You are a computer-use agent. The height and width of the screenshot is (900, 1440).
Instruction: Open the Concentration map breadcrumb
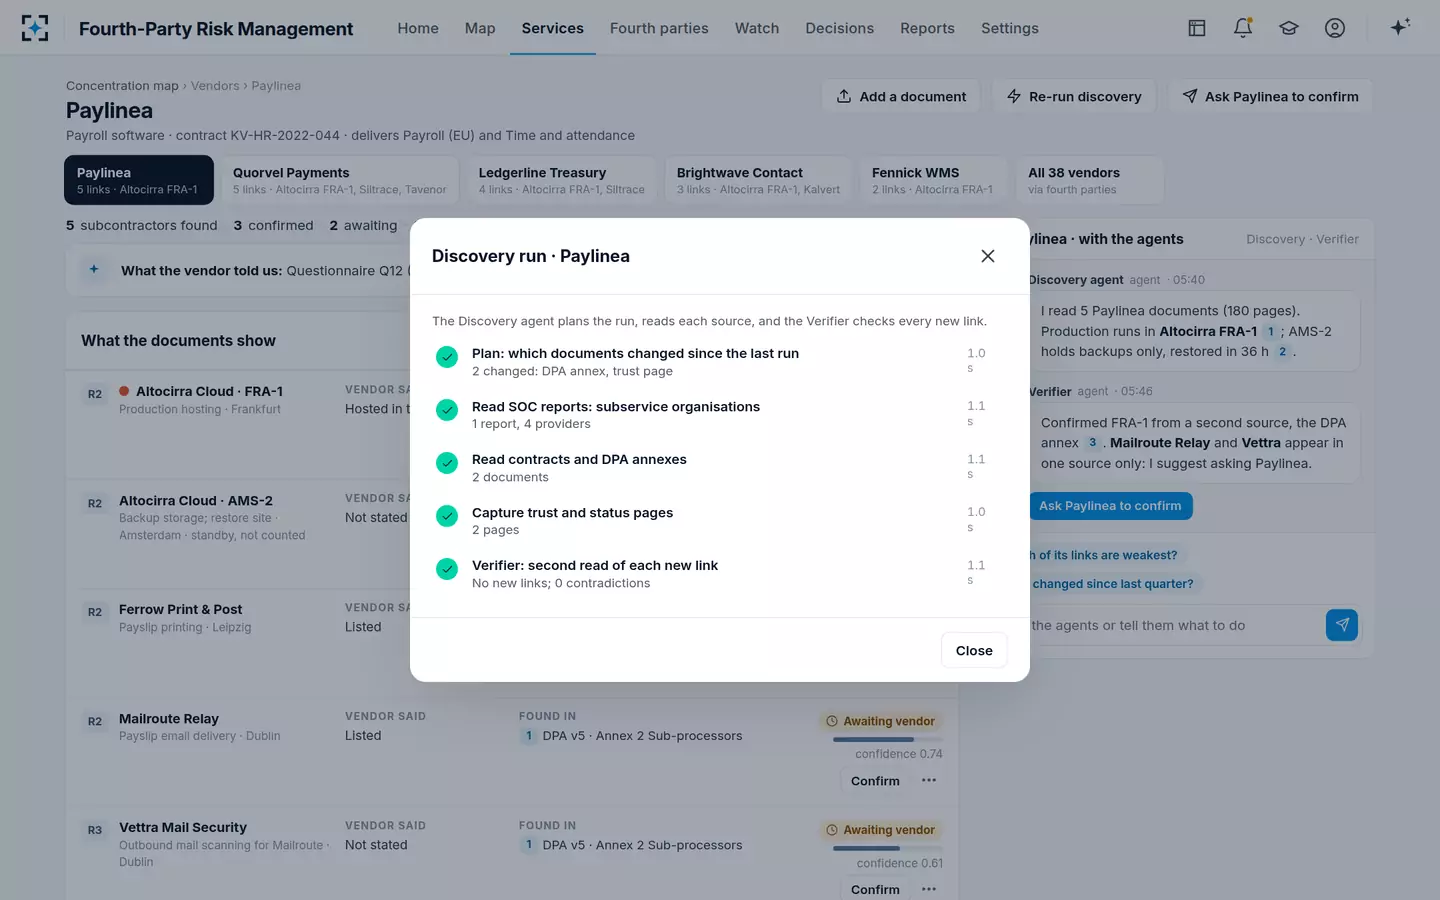coord(122,86)
